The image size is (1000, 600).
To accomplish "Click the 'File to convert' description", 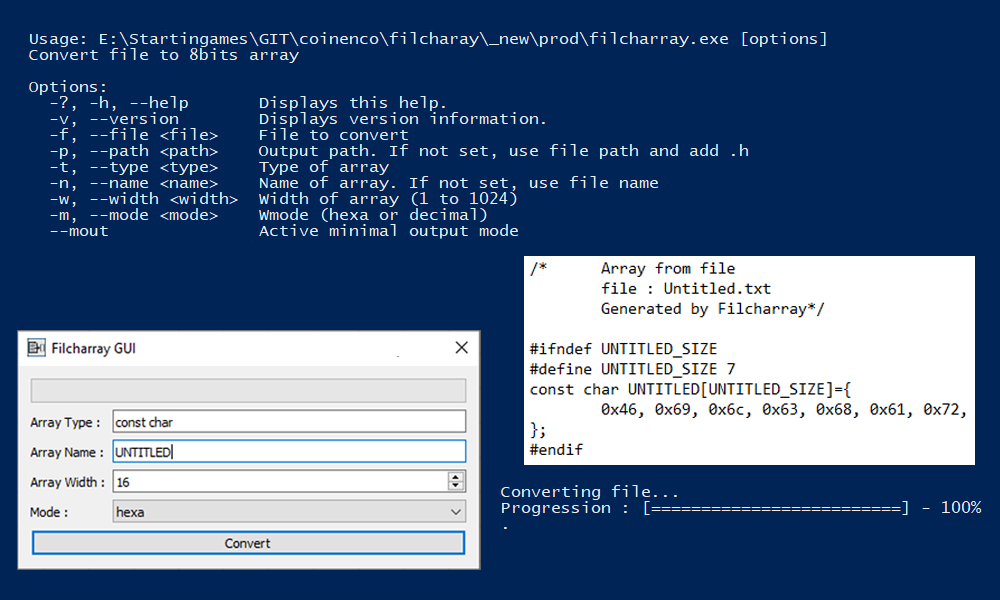I will click(x=334, y=135).
